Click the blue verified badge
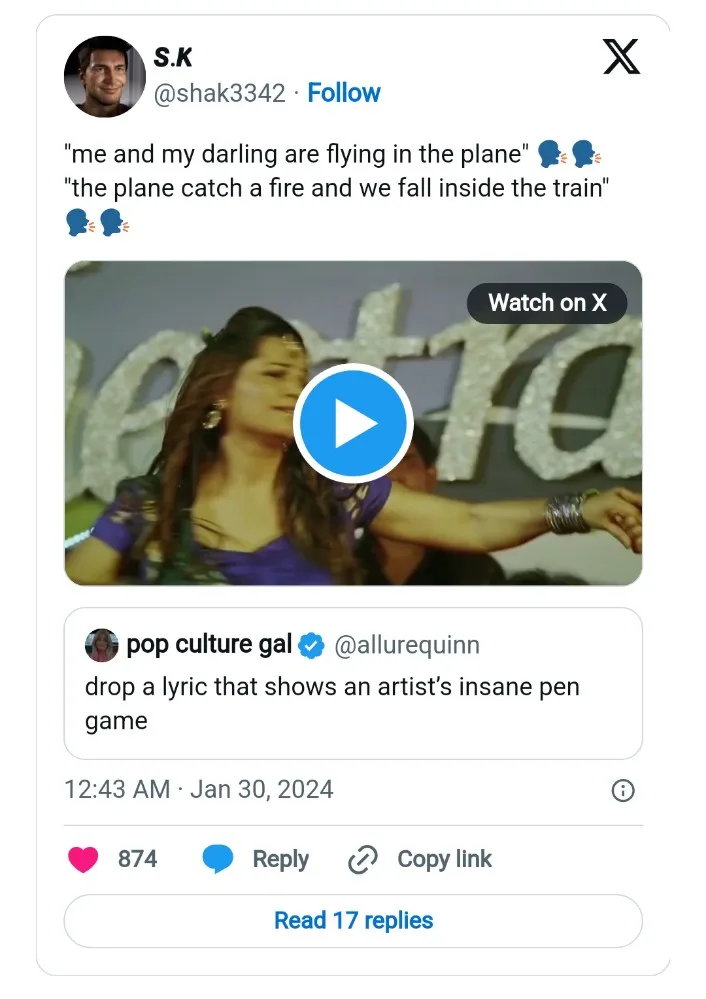Image resolution: width=706 pixels, height=999 pixels. (312, 646)
